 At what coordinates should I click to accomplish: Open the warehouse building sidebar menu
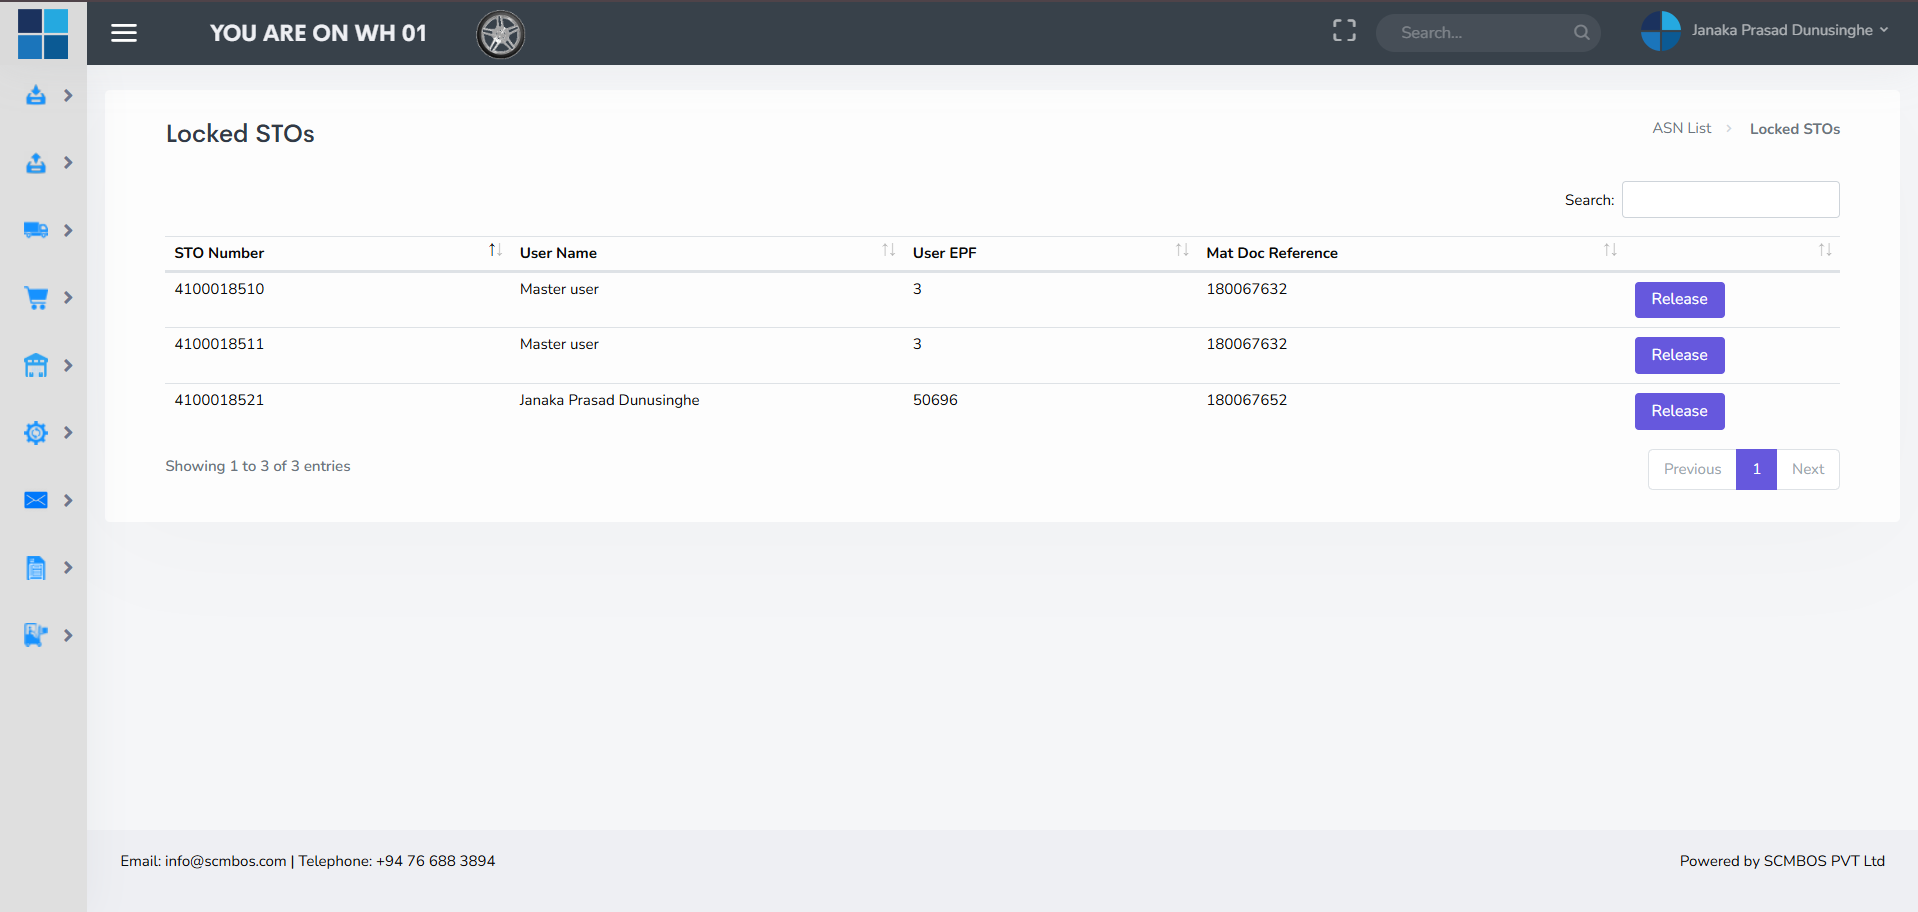click(36, 365)
